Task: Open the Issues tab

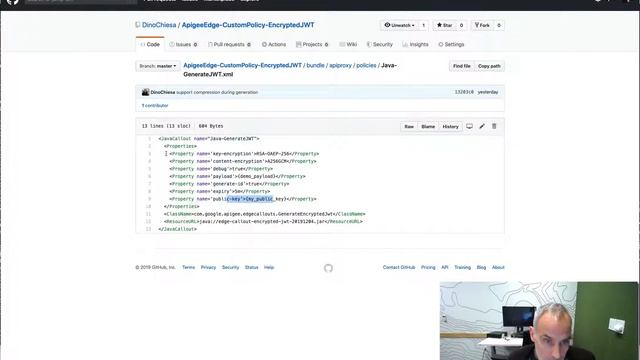Action: (183, 44)
